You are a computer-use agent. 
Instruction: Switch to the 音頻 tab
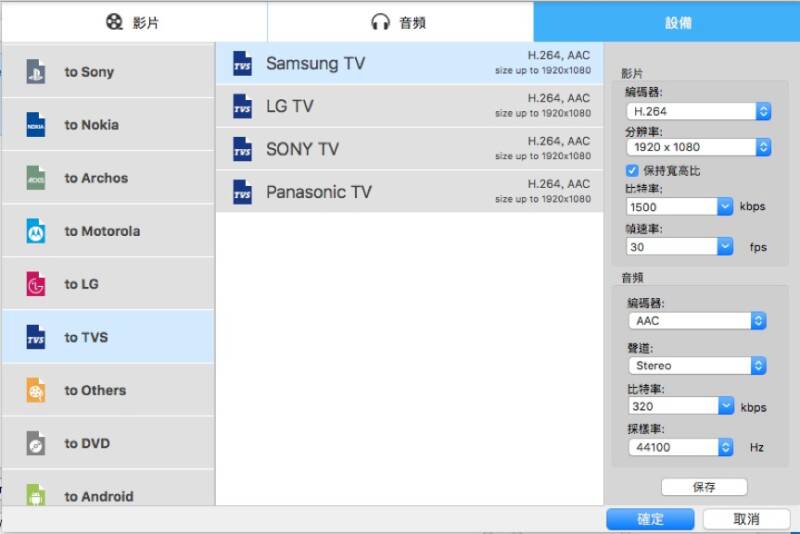click(401, 22)
